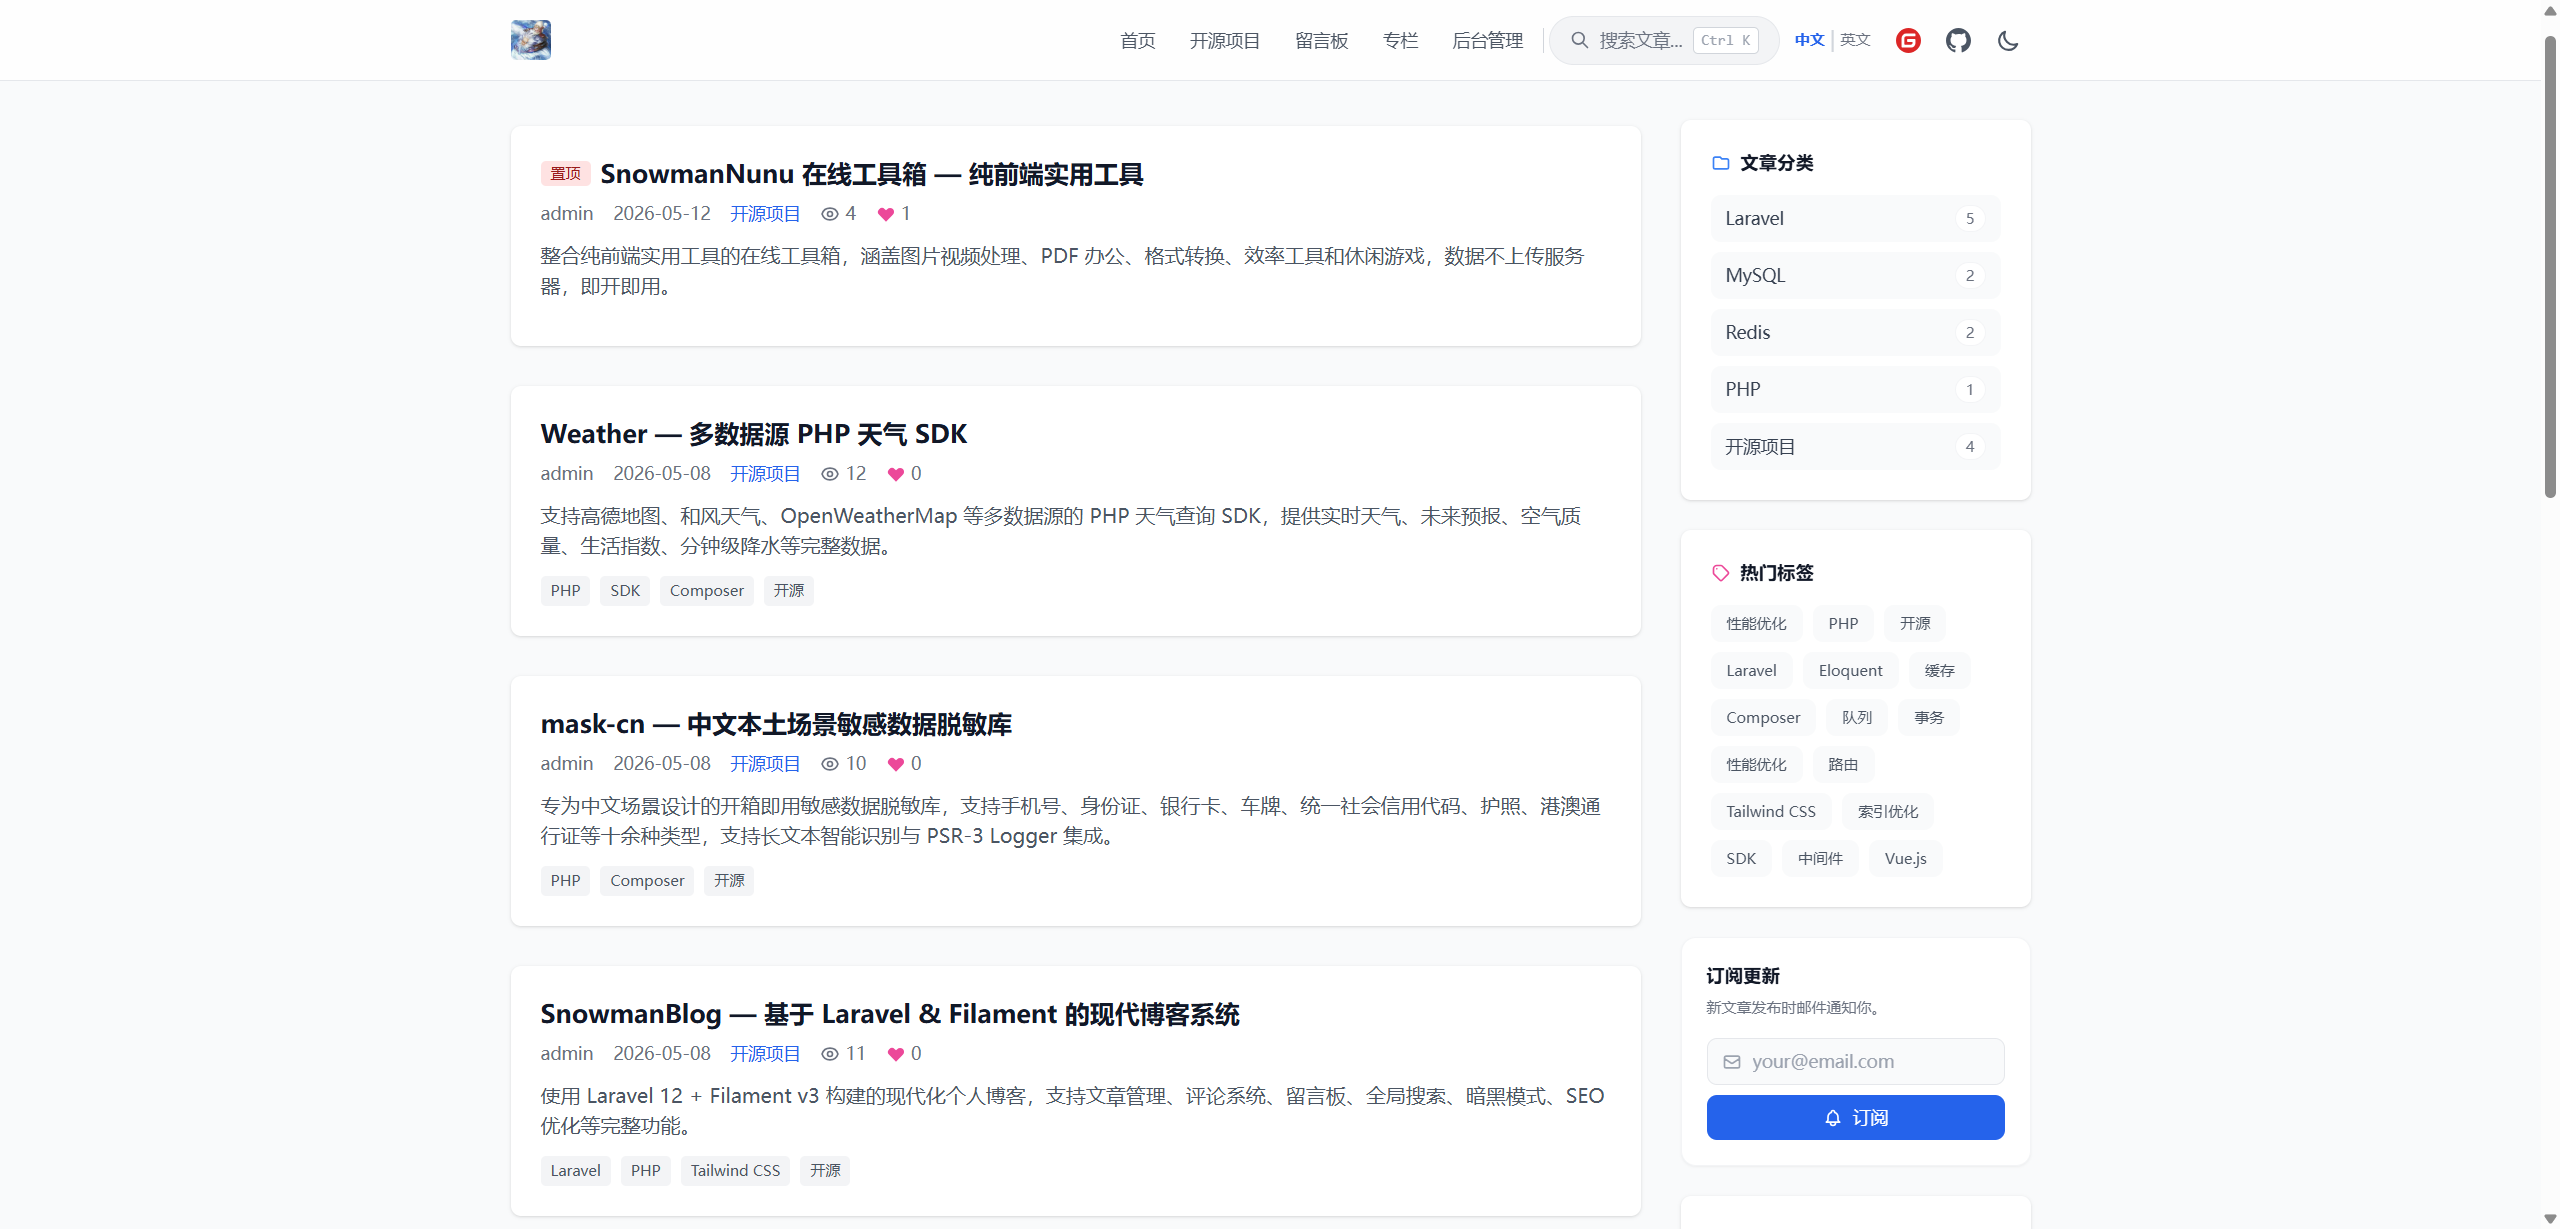Viewport: 2560px width, 1229px height.
Task: Click views eye icon on mask-cn post
Action: 829,764
